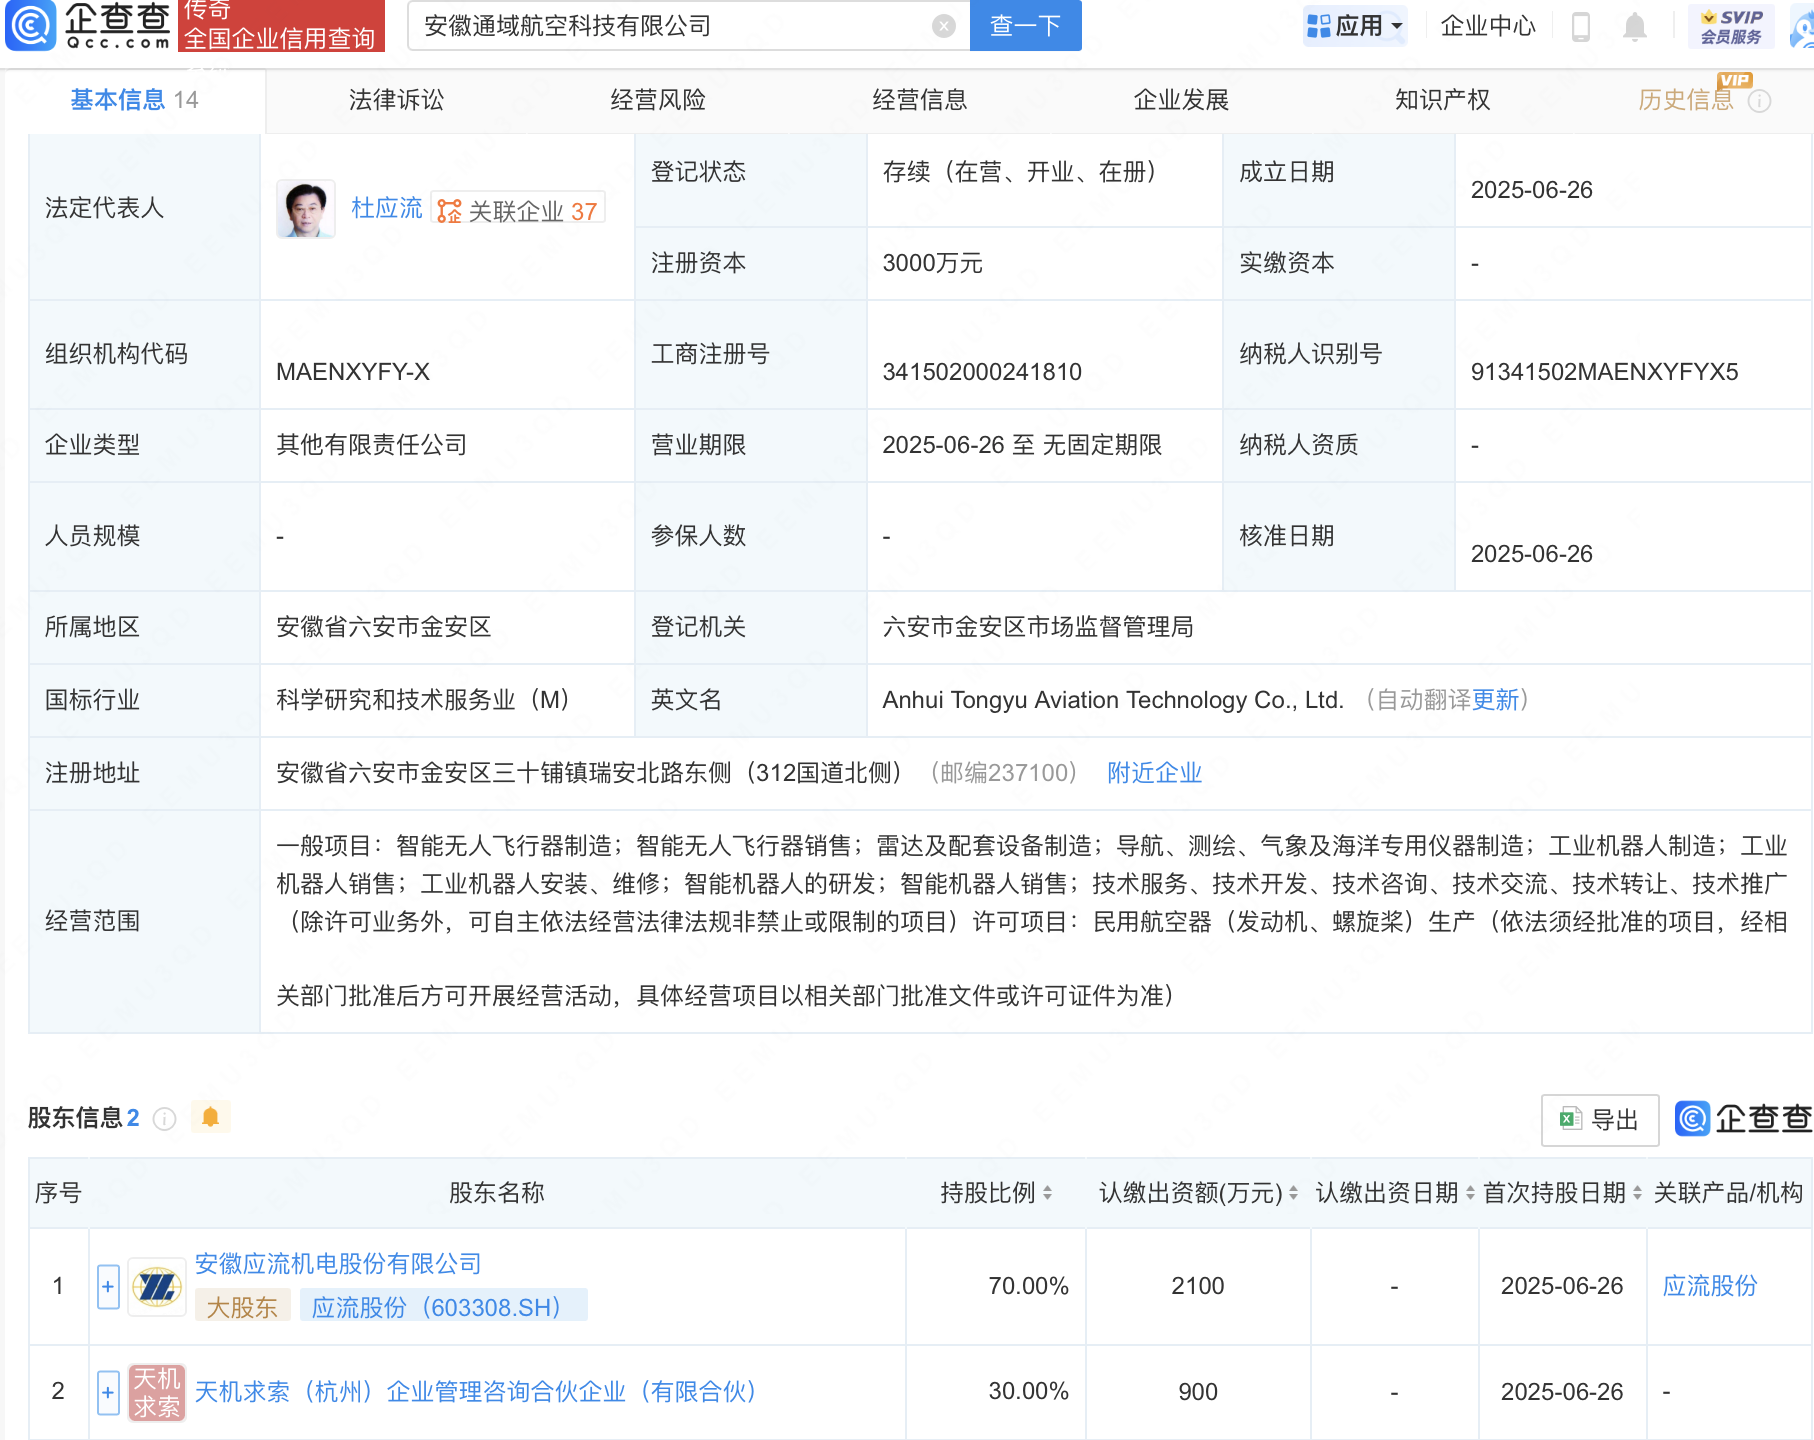Open the 应用 dropdown menu
This screenshot has height=1440, width=1814.
1355,26
